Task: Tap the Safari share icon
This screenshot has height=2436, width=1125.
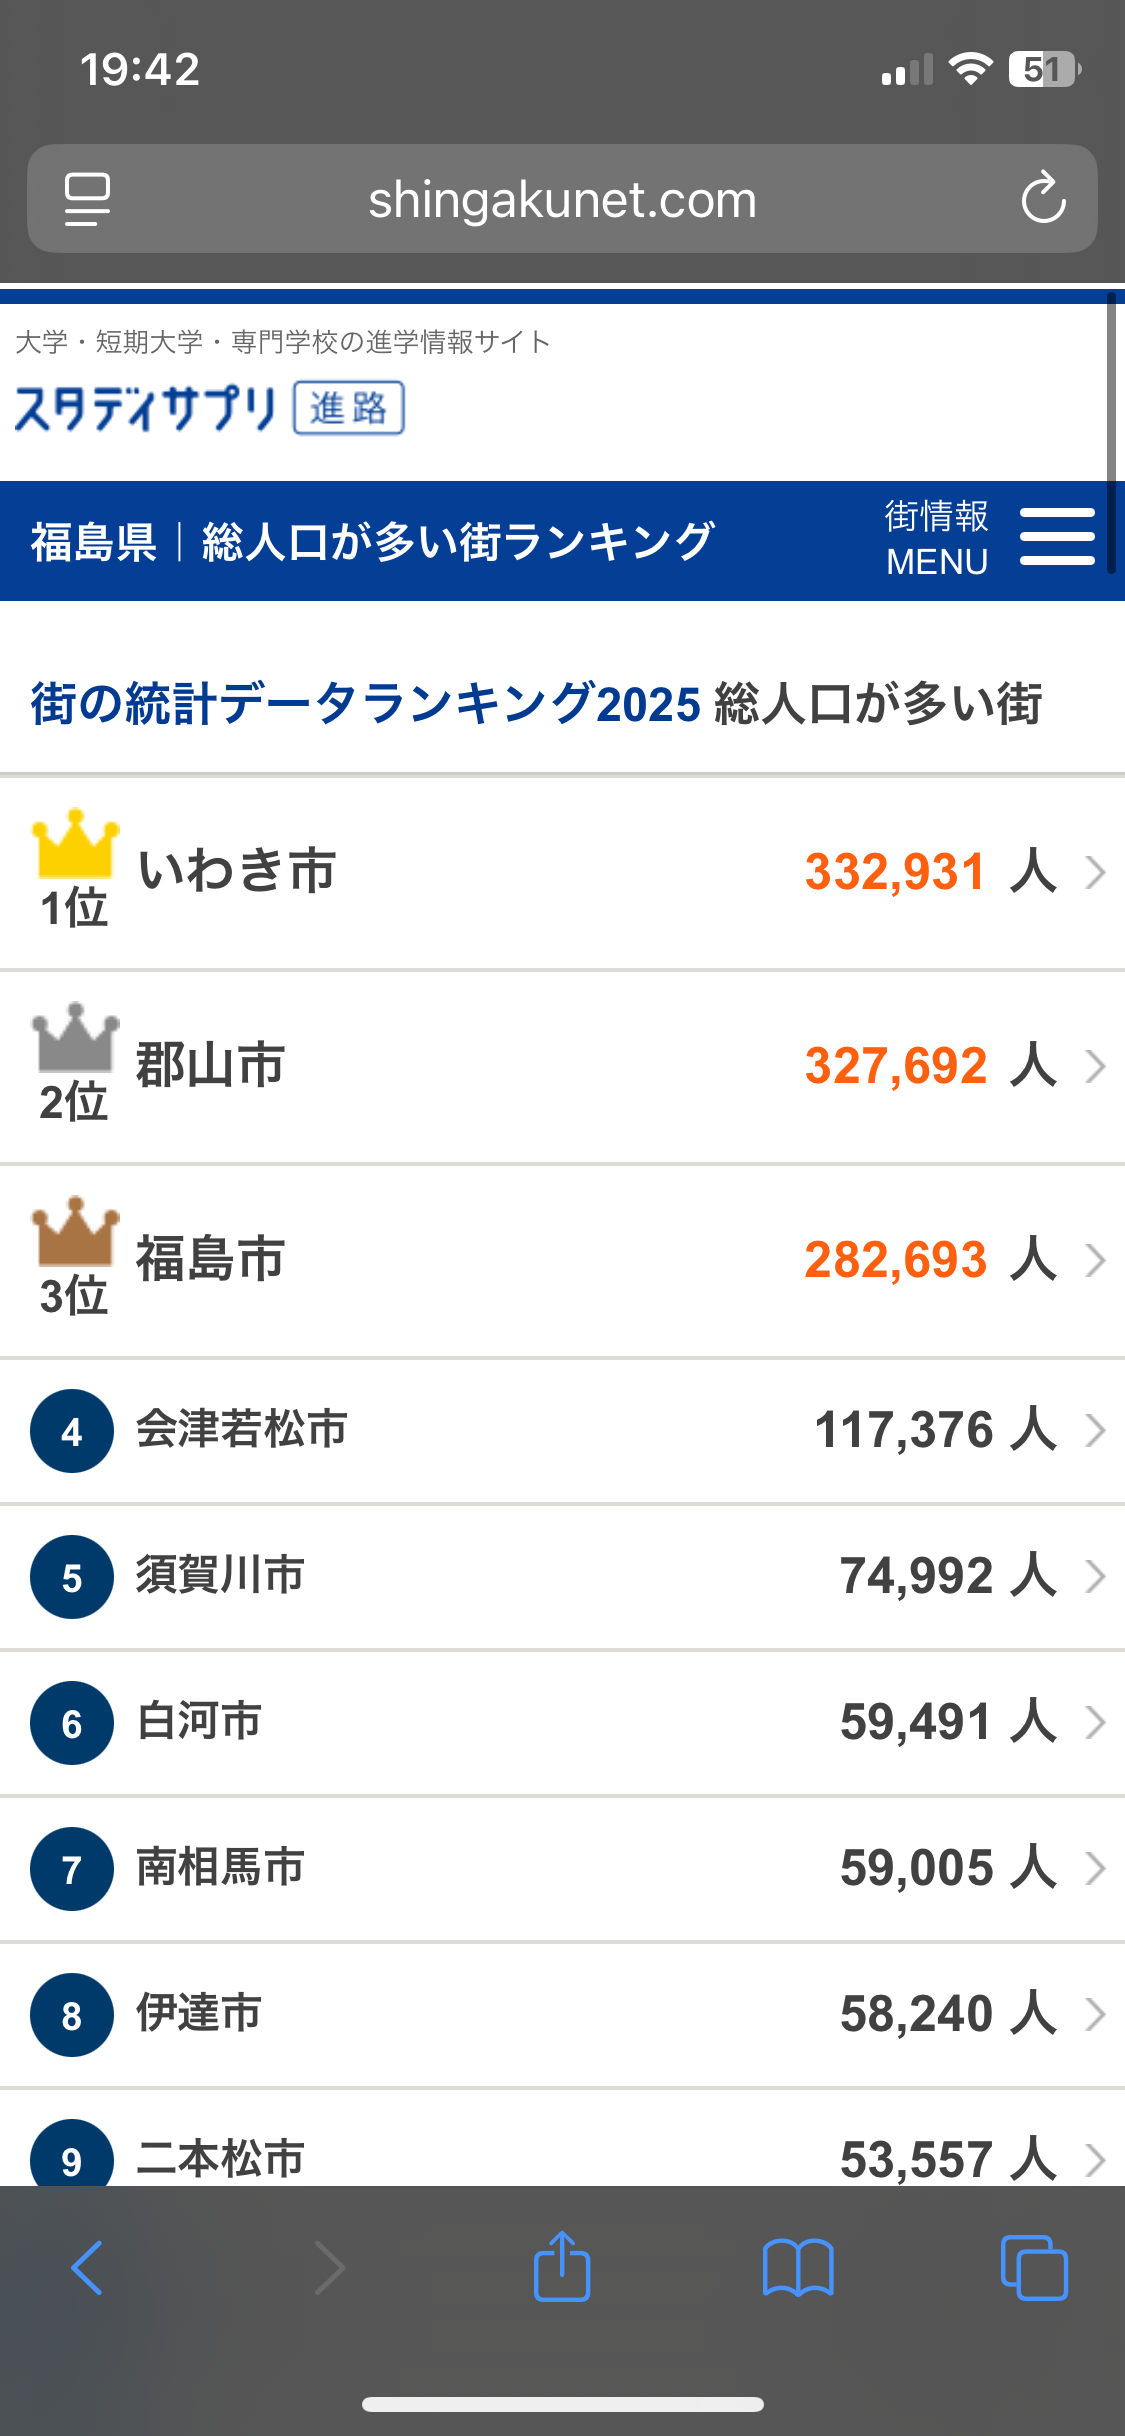Action: pyautogui.click(x=561, y=2266)
